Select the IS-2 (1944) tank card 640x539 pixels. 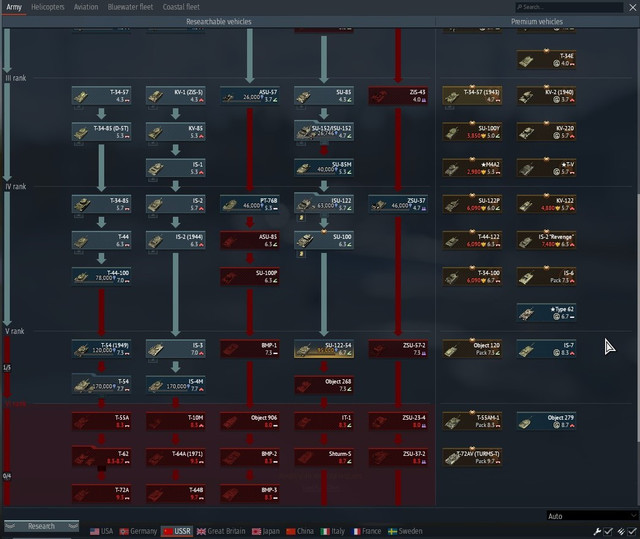[176, 240]
